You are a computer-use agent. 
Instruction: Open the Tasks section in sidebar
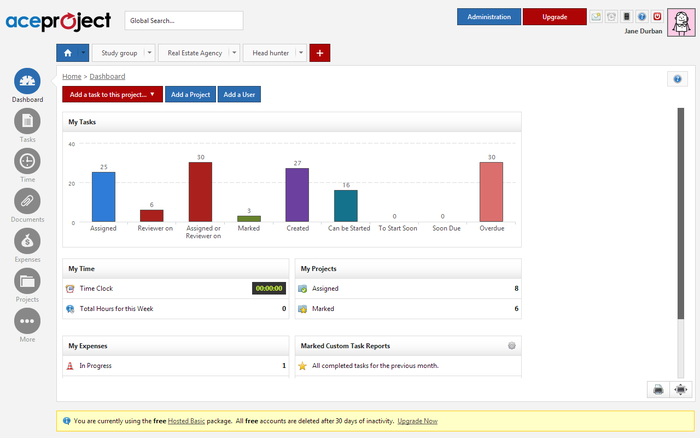pos(27,121)
